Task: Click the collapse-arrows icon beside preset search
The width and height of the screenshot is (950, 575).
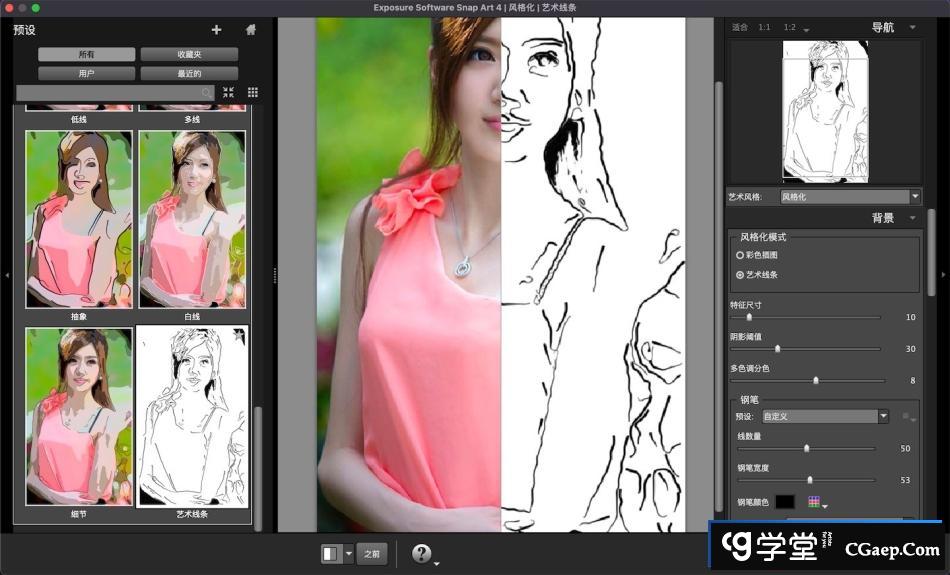Action: [x=229, y=92]
